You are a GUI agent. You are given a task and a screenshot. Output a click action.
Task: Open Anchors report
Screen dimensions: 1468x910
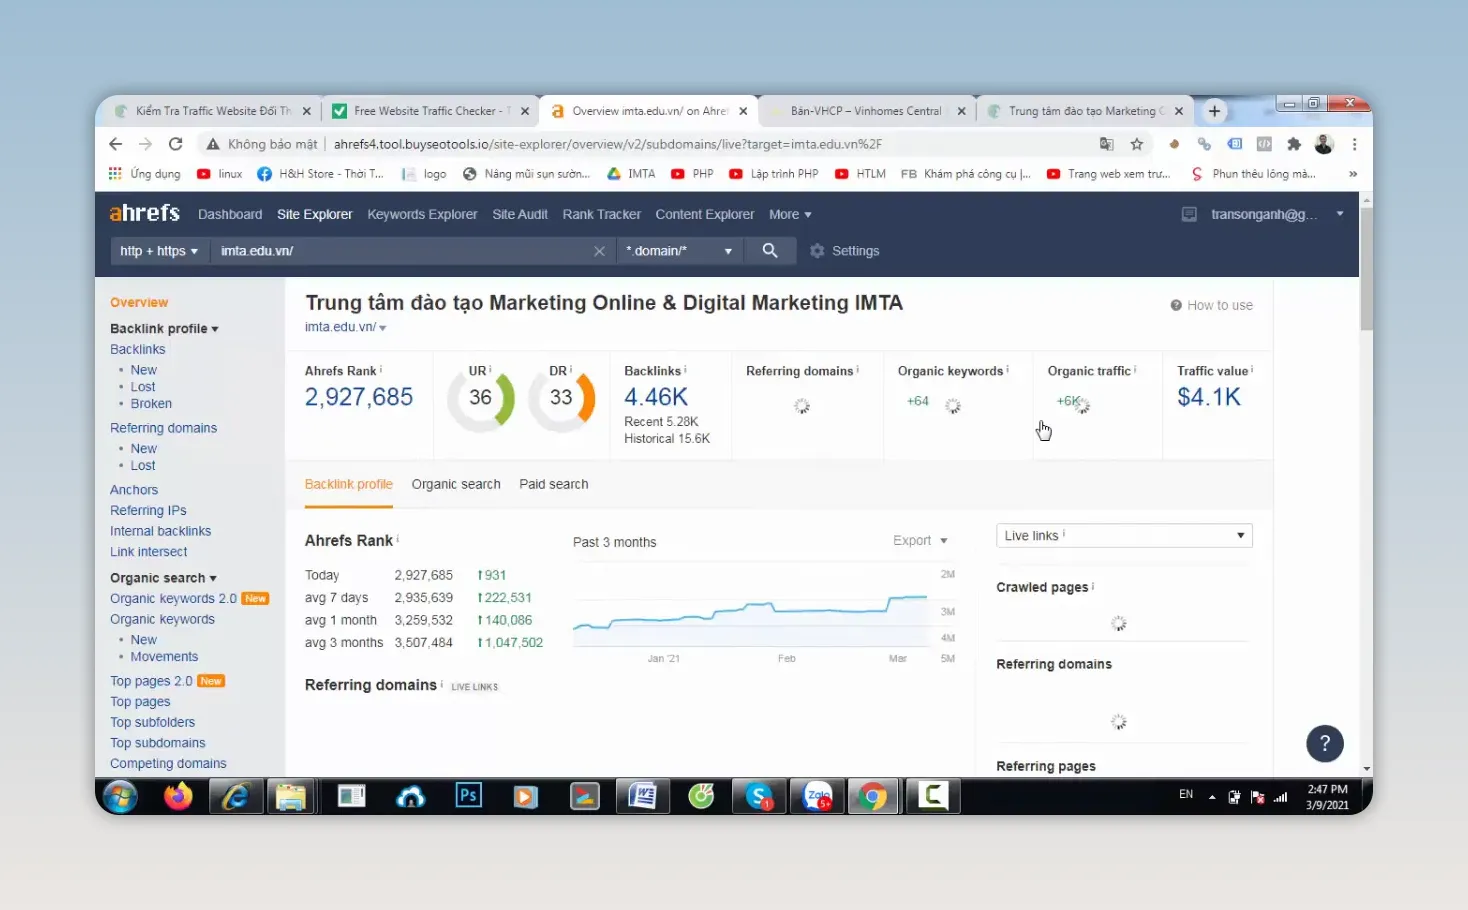(x=134, y=490)
